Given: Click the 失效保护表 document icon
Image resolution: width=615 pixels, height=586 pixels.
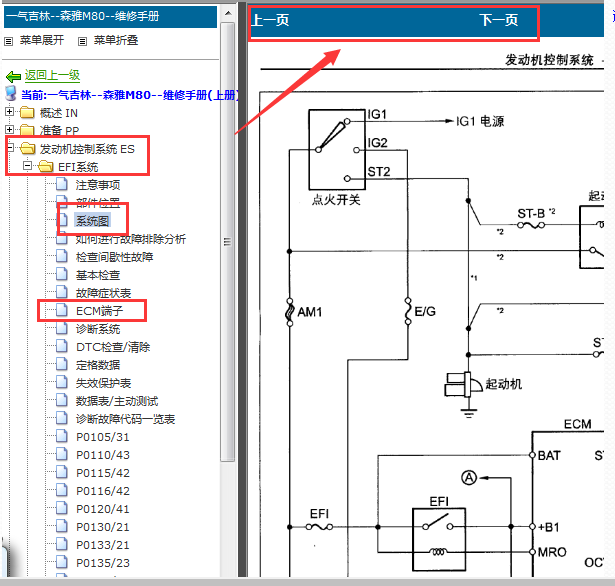Looking at the screenshot, I should [62, 382].
